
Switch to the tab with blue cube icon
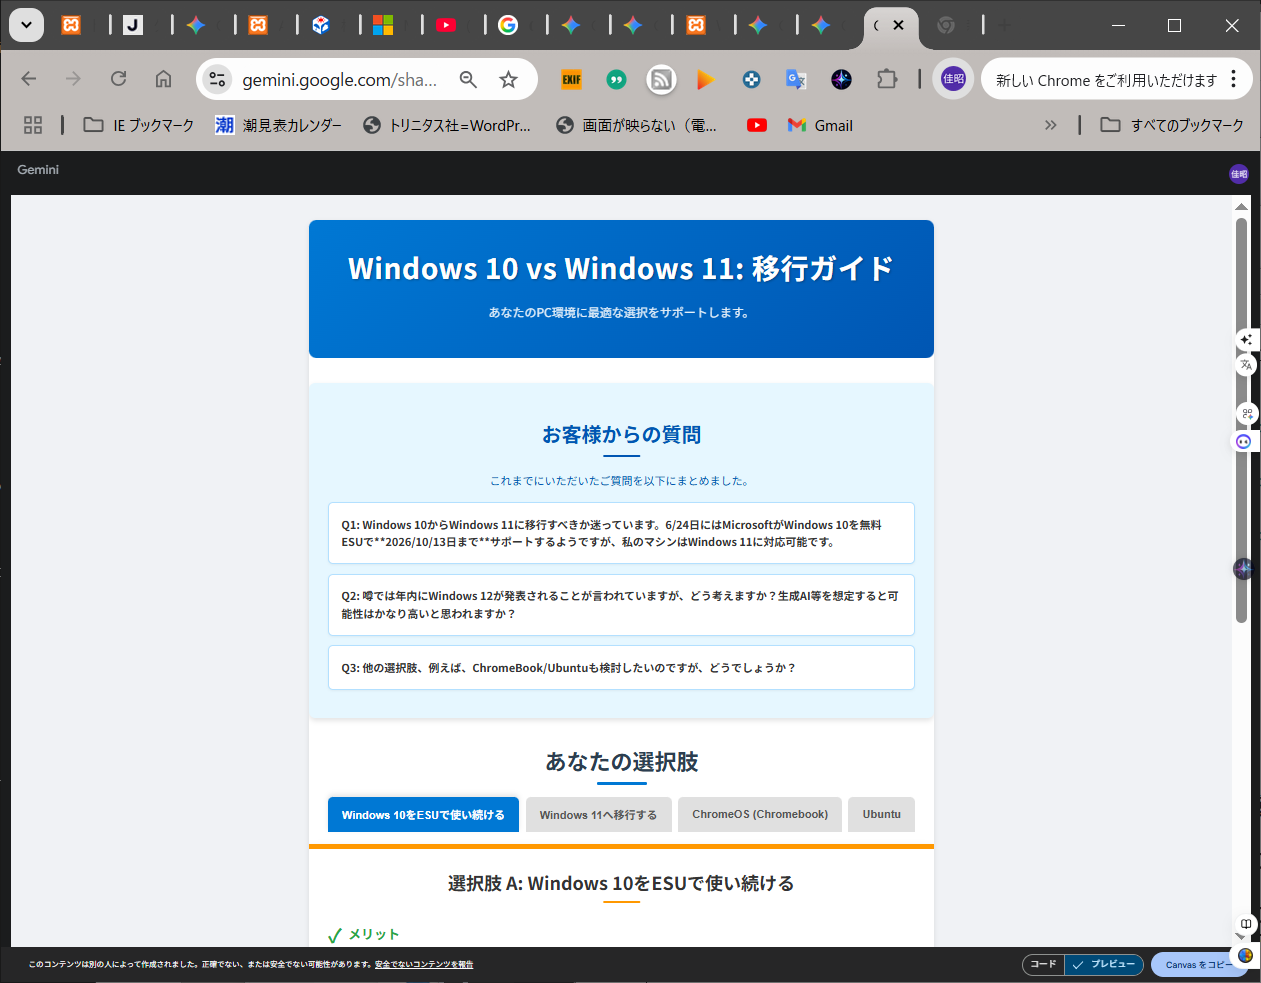[x=321, y=25]
